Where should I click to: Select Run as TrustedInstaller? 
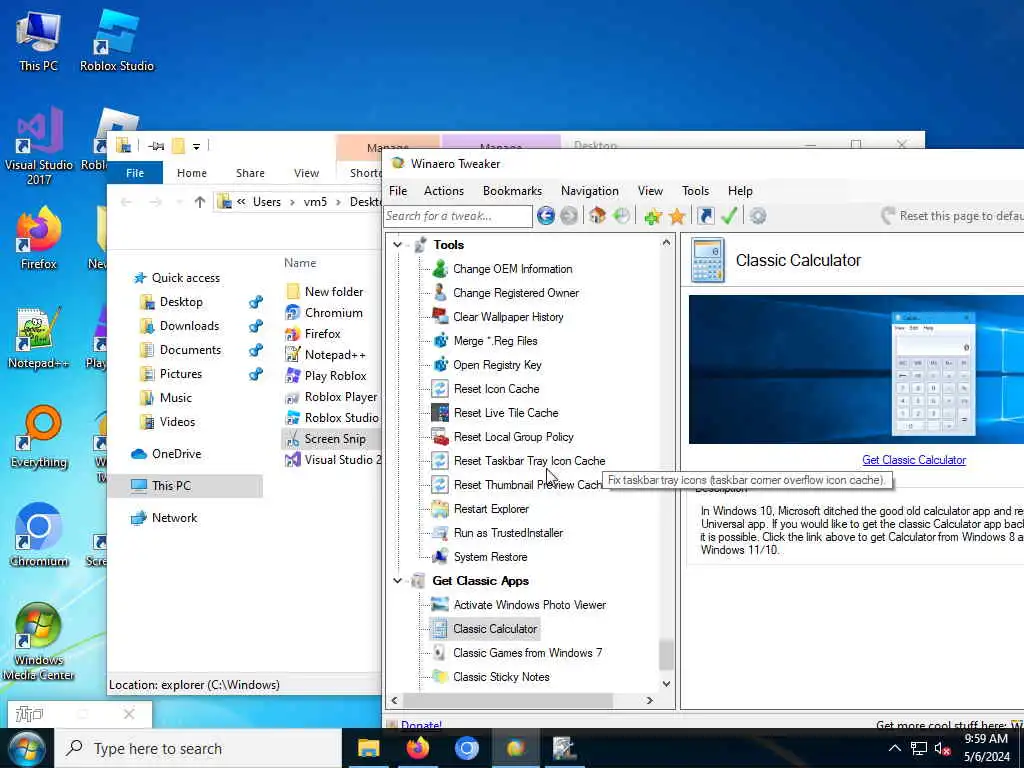508,533
